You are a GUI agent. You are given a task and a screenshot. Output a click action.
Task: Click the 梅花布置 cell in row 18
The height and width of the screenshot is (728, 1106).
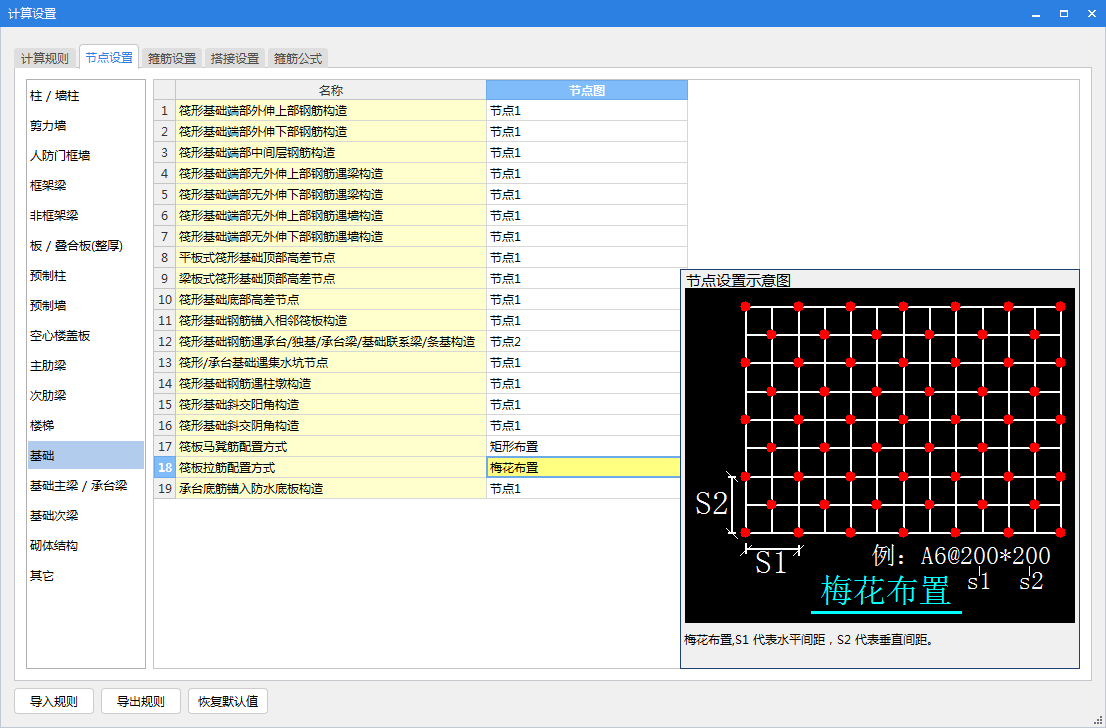point(583,467)
